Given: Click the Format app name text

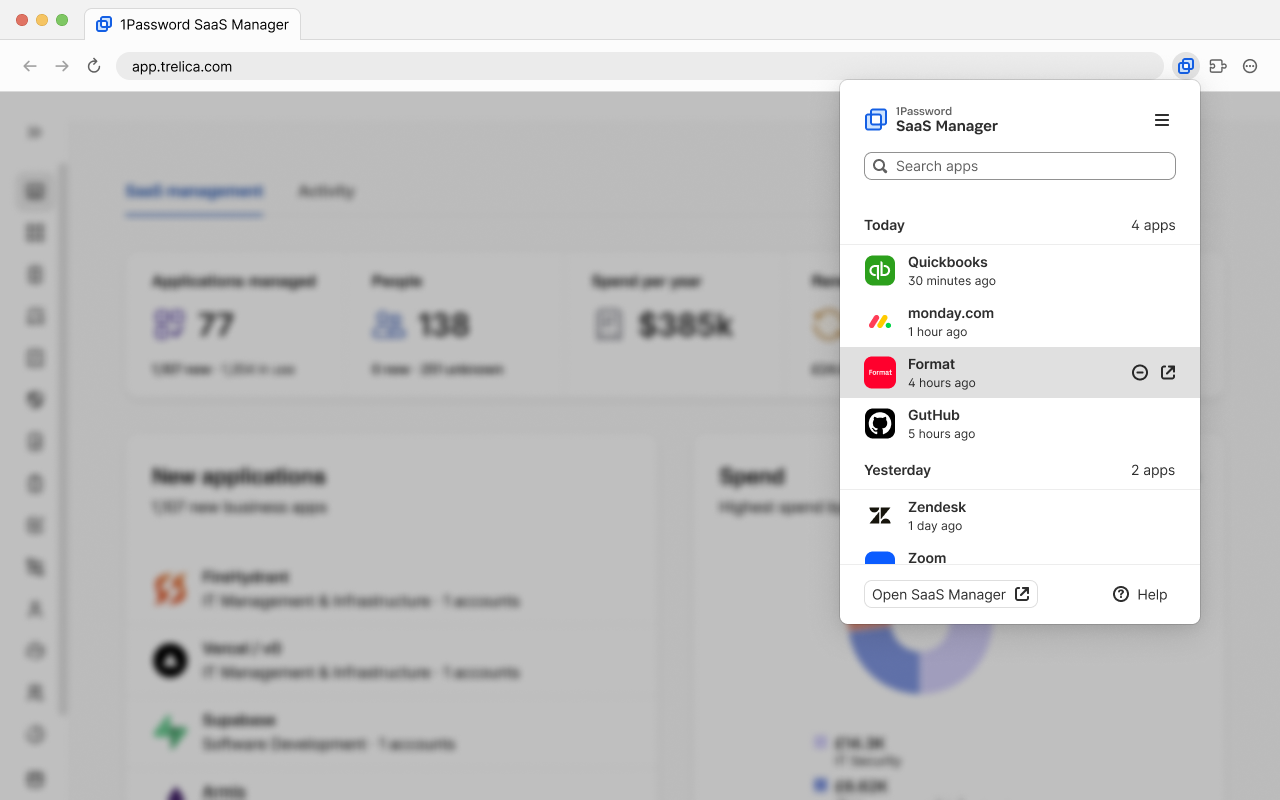Looking at the screenshot, I should (x=931, y=364).
